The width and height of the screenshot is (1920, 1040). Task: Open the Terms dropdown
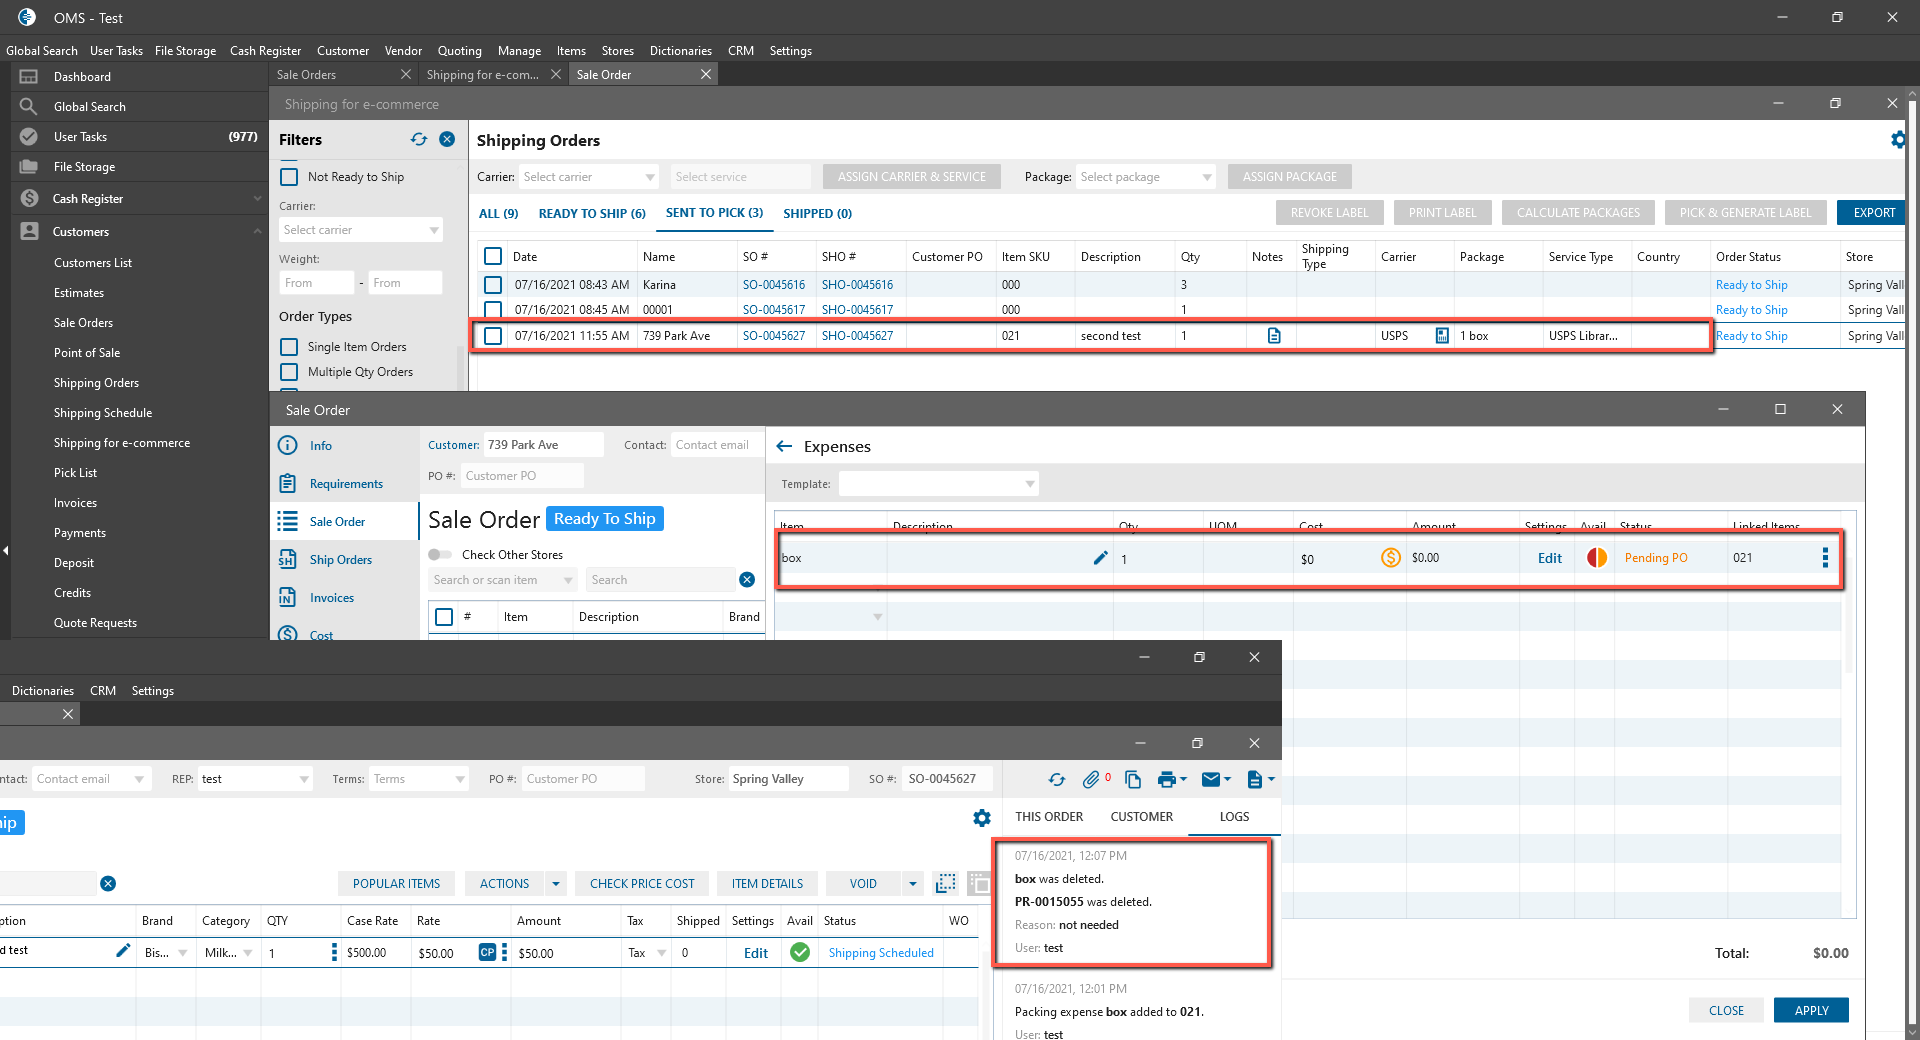[419, 779]
